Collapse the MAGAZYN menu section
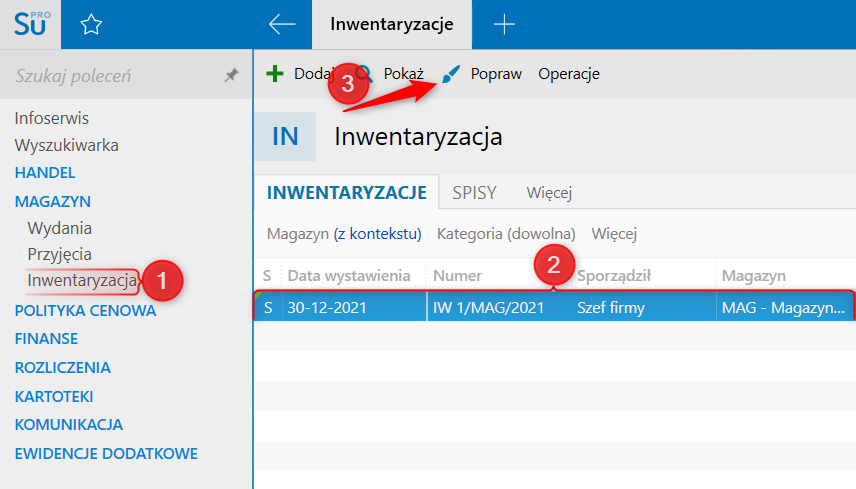 [x=52, y=201]
